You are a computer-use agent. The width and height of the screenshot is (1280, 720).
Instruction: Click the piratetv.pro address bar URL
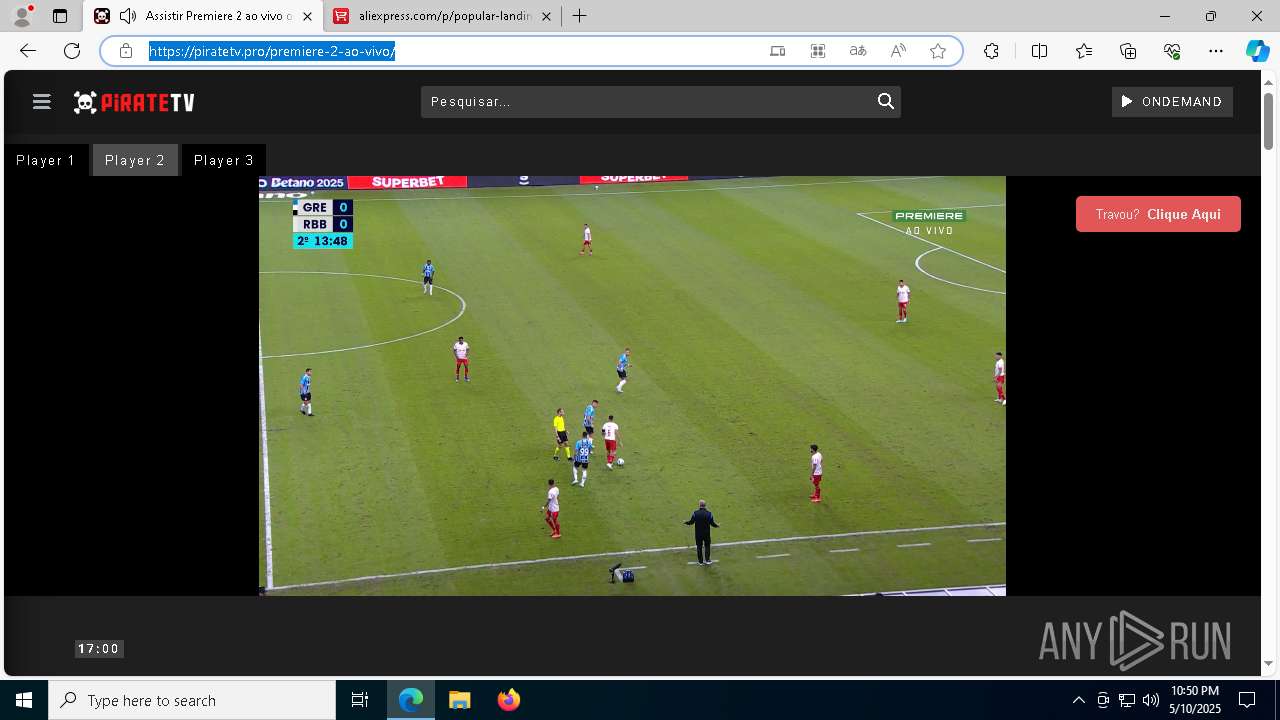pyautogui.click(x=272, y=51)
